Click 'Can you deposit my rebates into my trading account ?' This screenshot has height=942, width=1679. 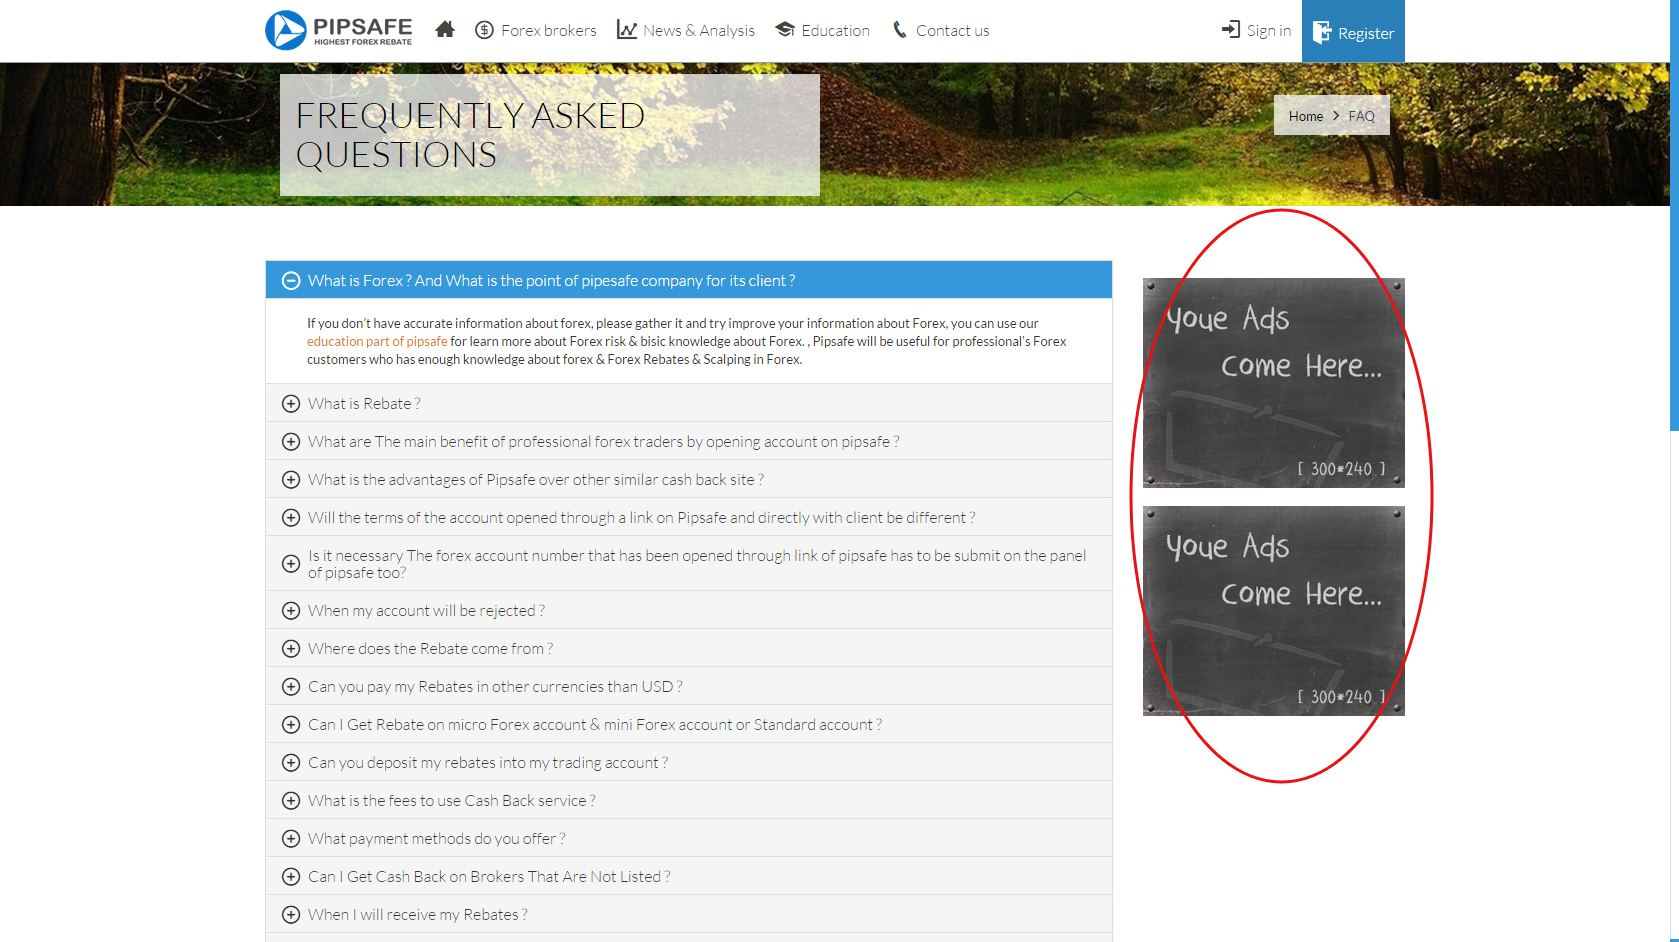coord(488,763)
